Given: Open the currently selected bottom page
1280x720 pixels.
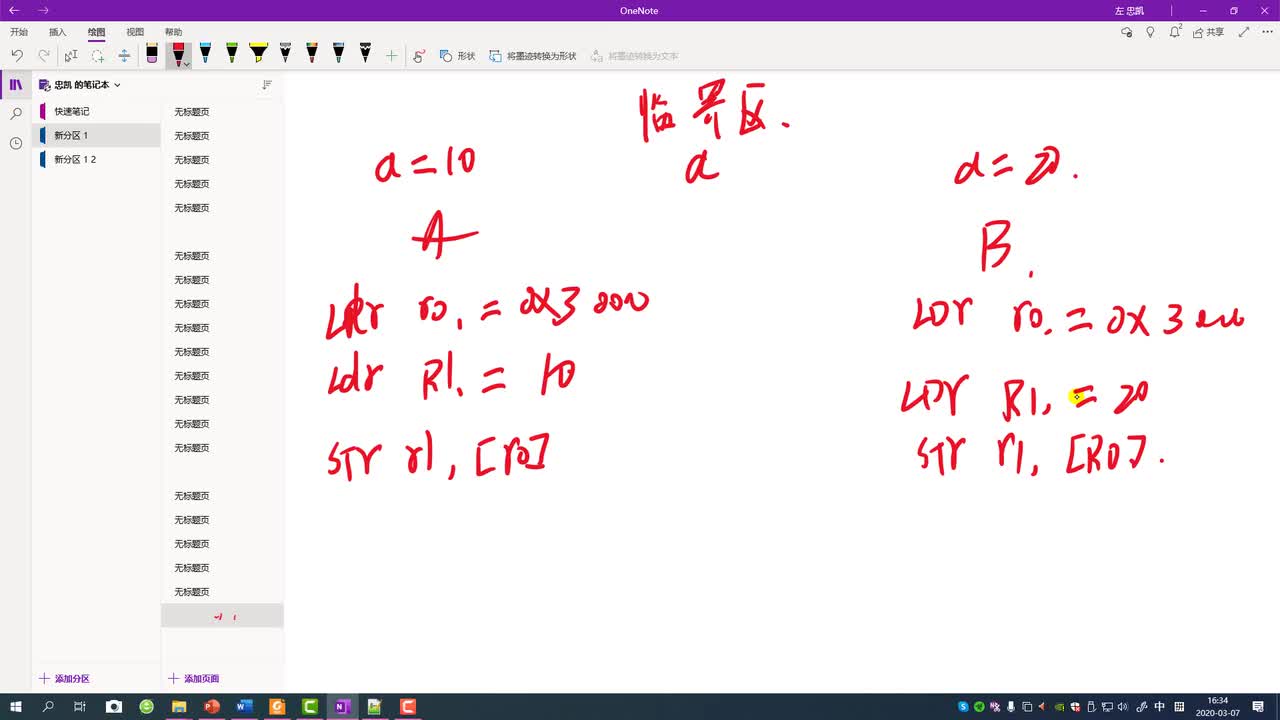Looking at the screenshot, I should click(x=222, y=616).
